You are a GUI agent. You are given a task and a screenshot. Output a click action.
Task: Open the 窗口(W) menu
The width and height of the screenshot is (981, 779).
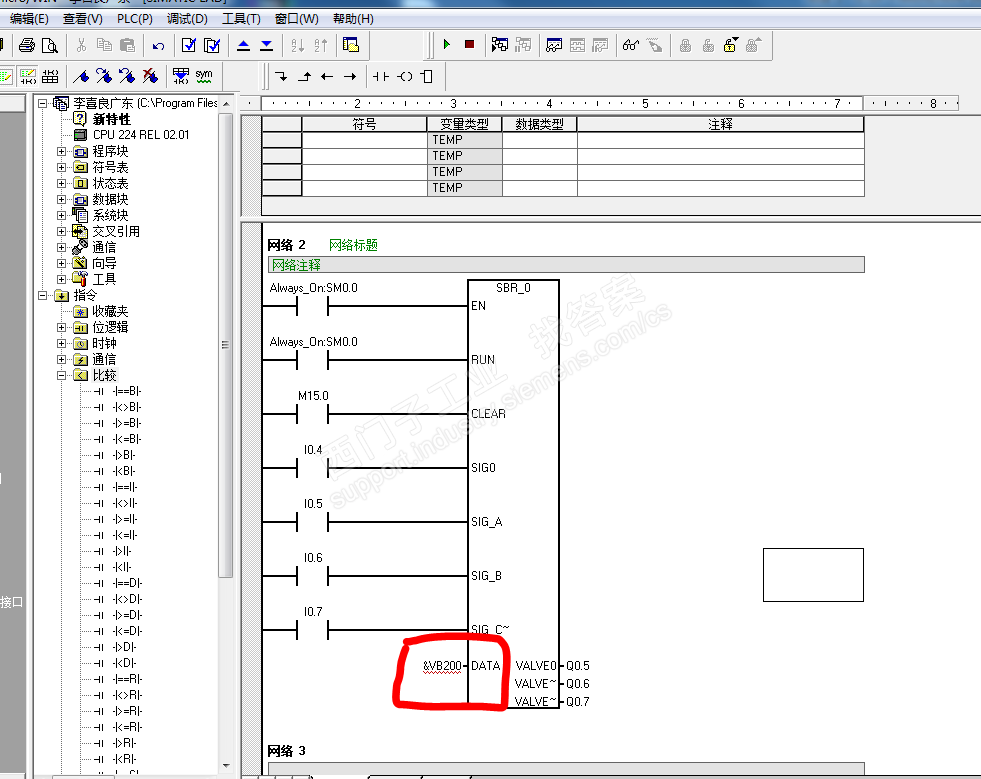coord(297,19)
